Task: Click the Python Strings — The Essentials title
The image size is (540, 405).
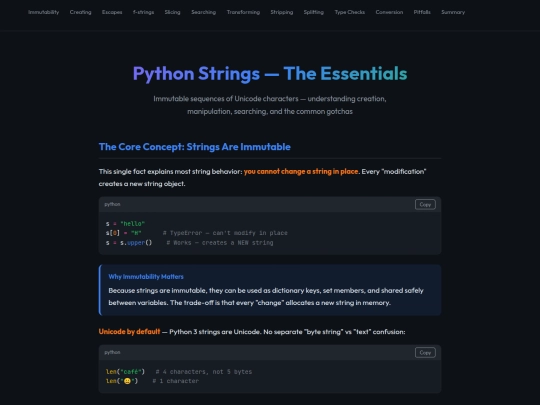Action: [x=270, y=74]
